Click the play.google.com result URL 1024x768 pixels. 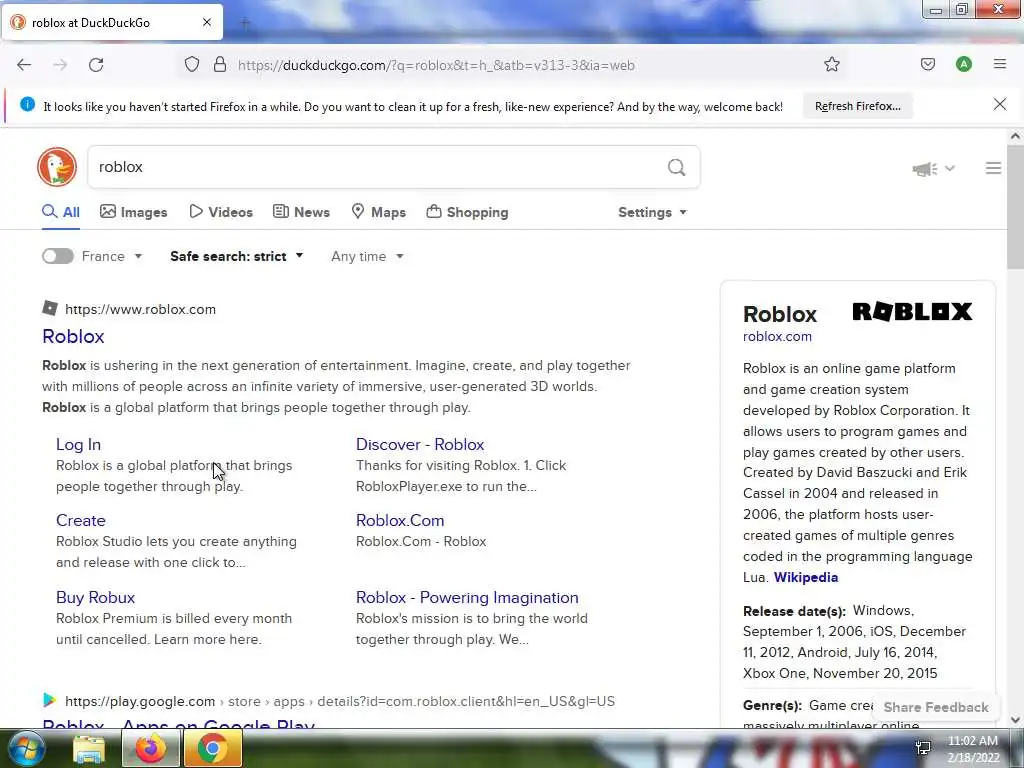tap(340, 701)
